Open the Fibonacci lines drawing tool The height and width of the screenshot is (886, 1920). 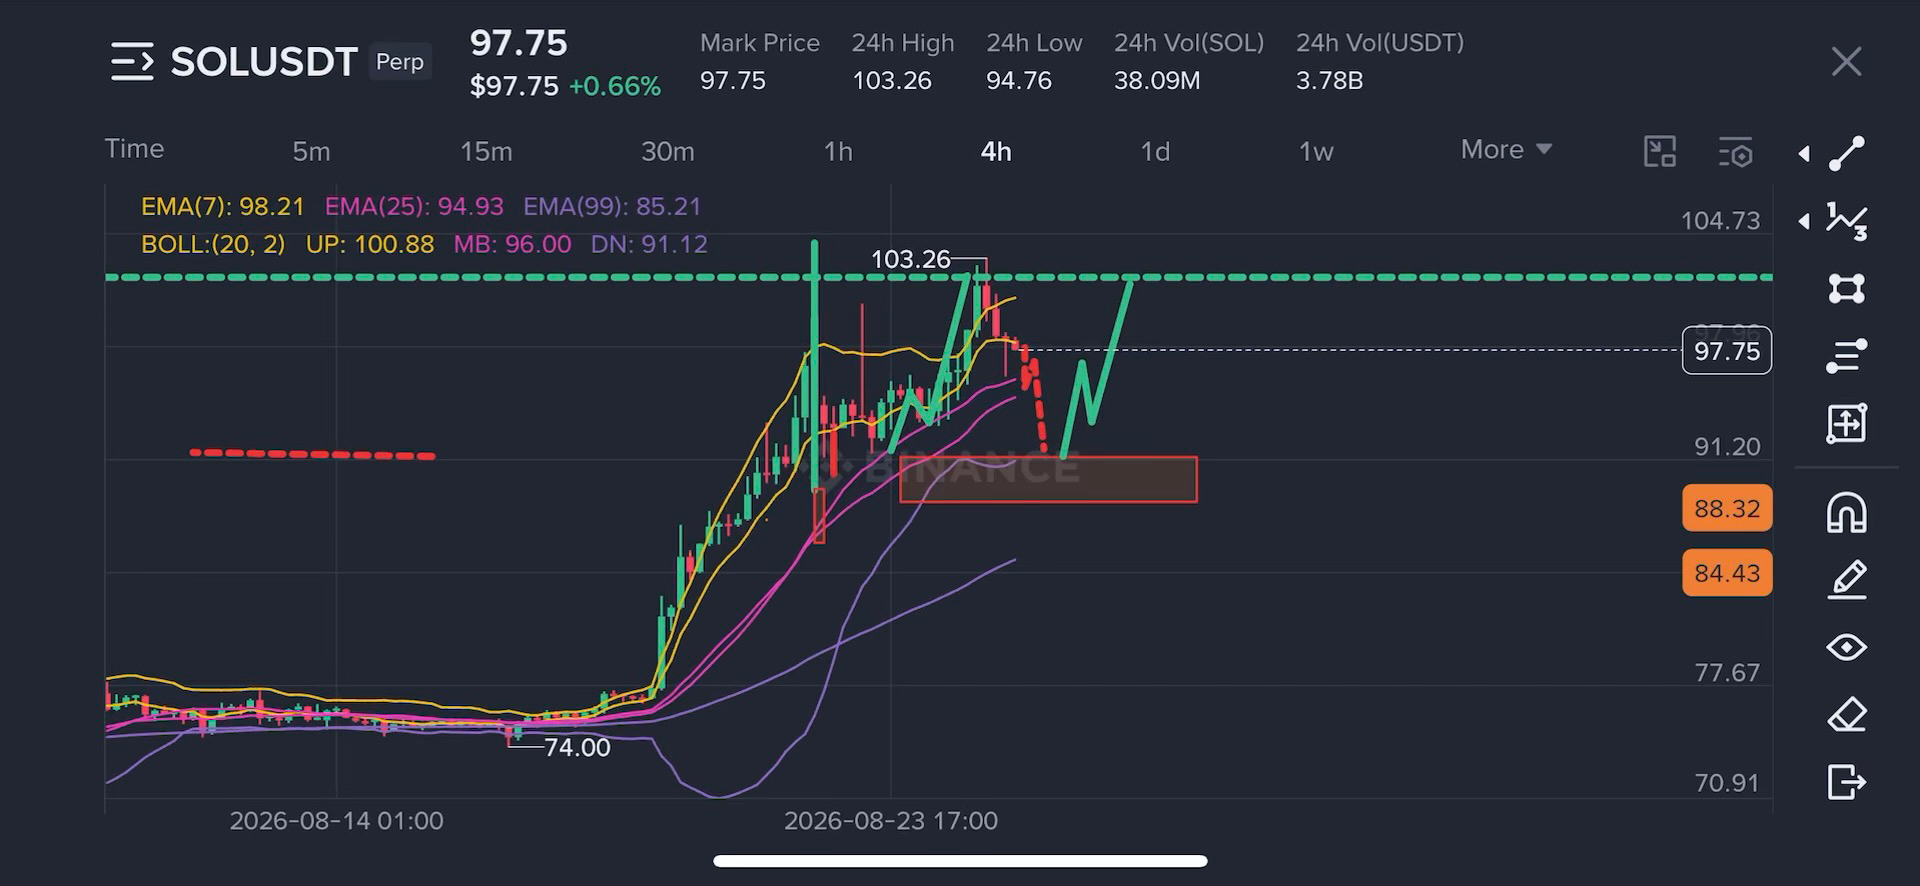[x=1846, y=356]
